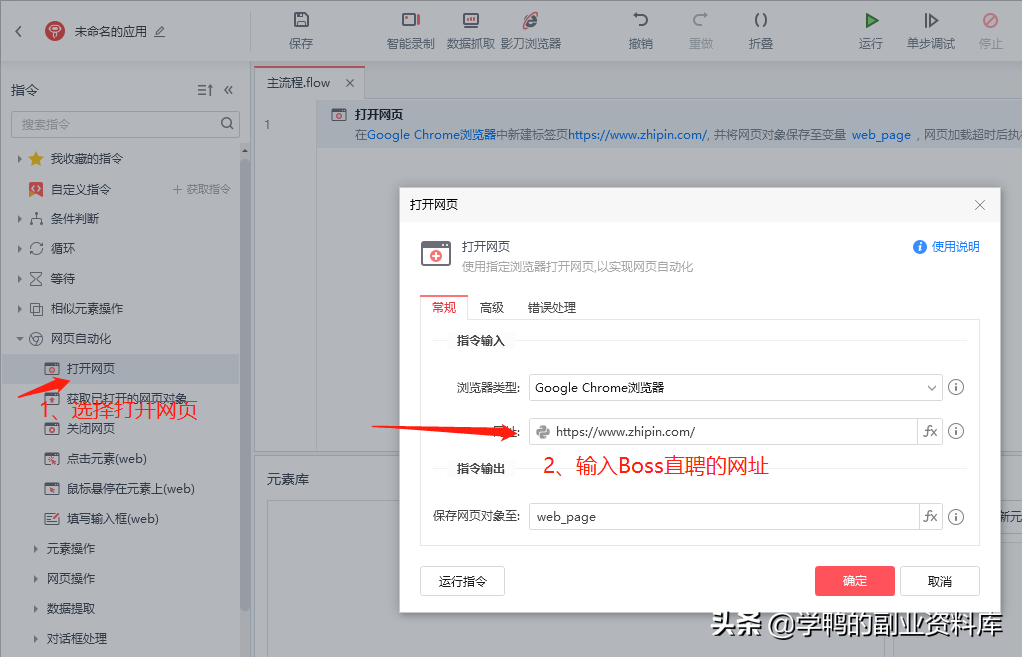This screenshot has width=1022, height=657.
Task: Switch to the 高级 tab
Action: [x=492, y=307]
